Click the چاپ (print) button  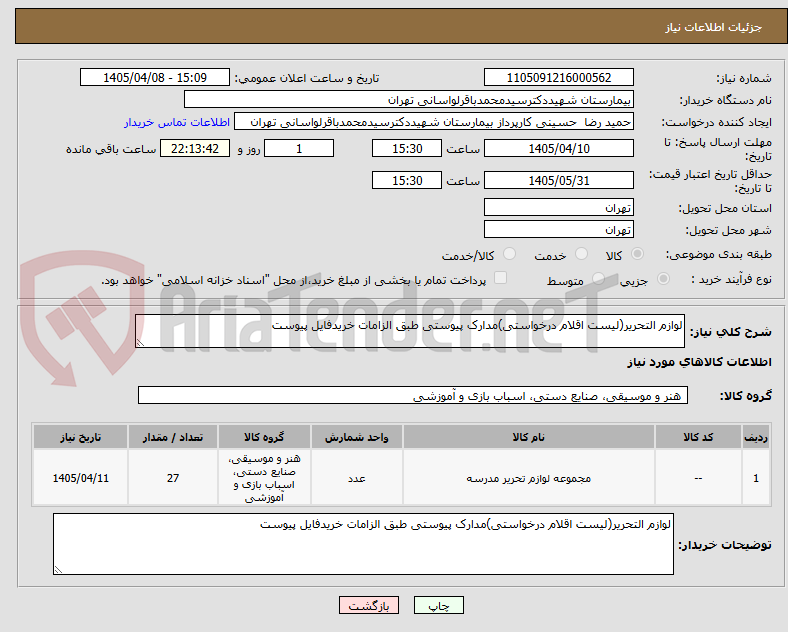438,605
